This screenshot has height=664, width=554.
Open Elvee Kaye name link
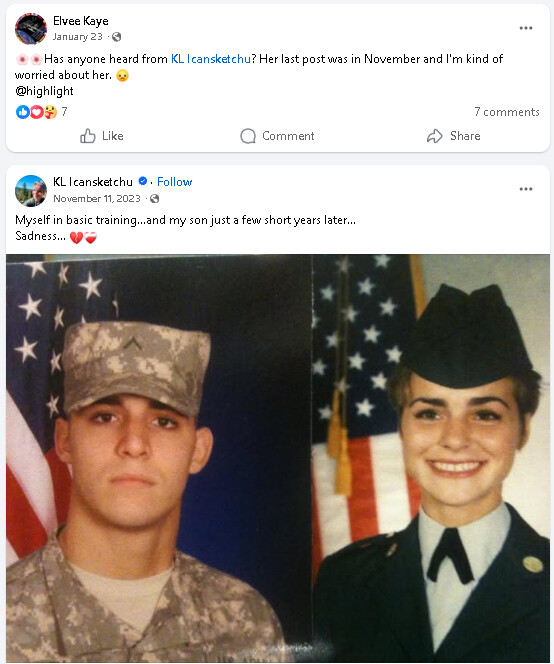(80, 21)
